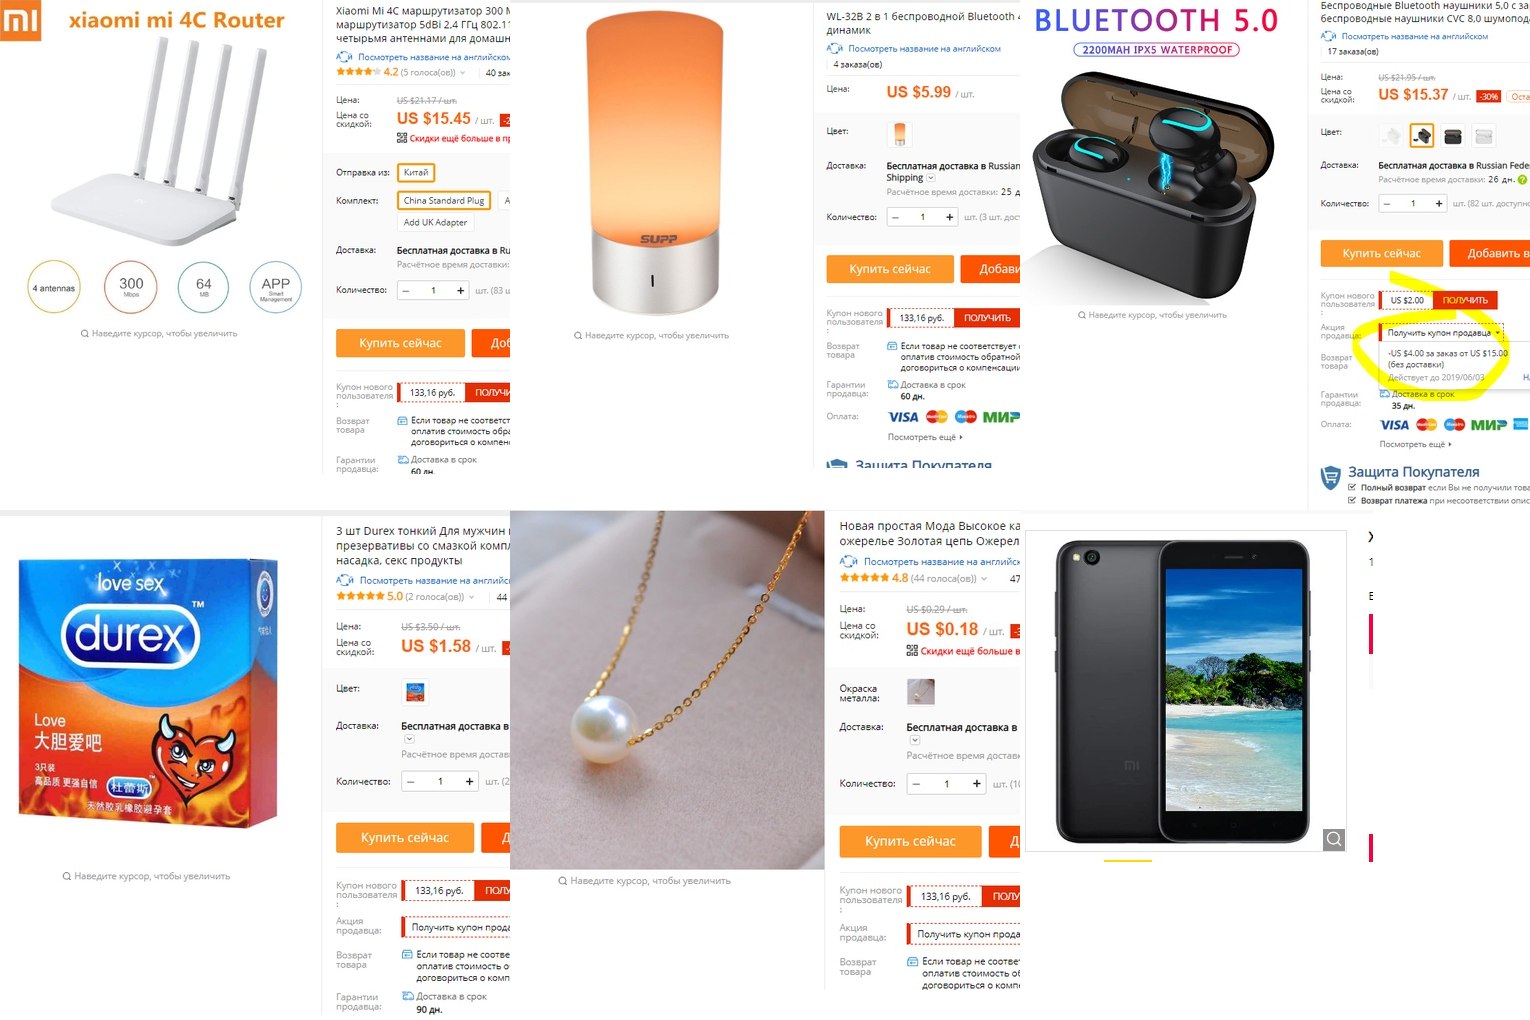Click plus icon in the router quantity field

(460, 291)
